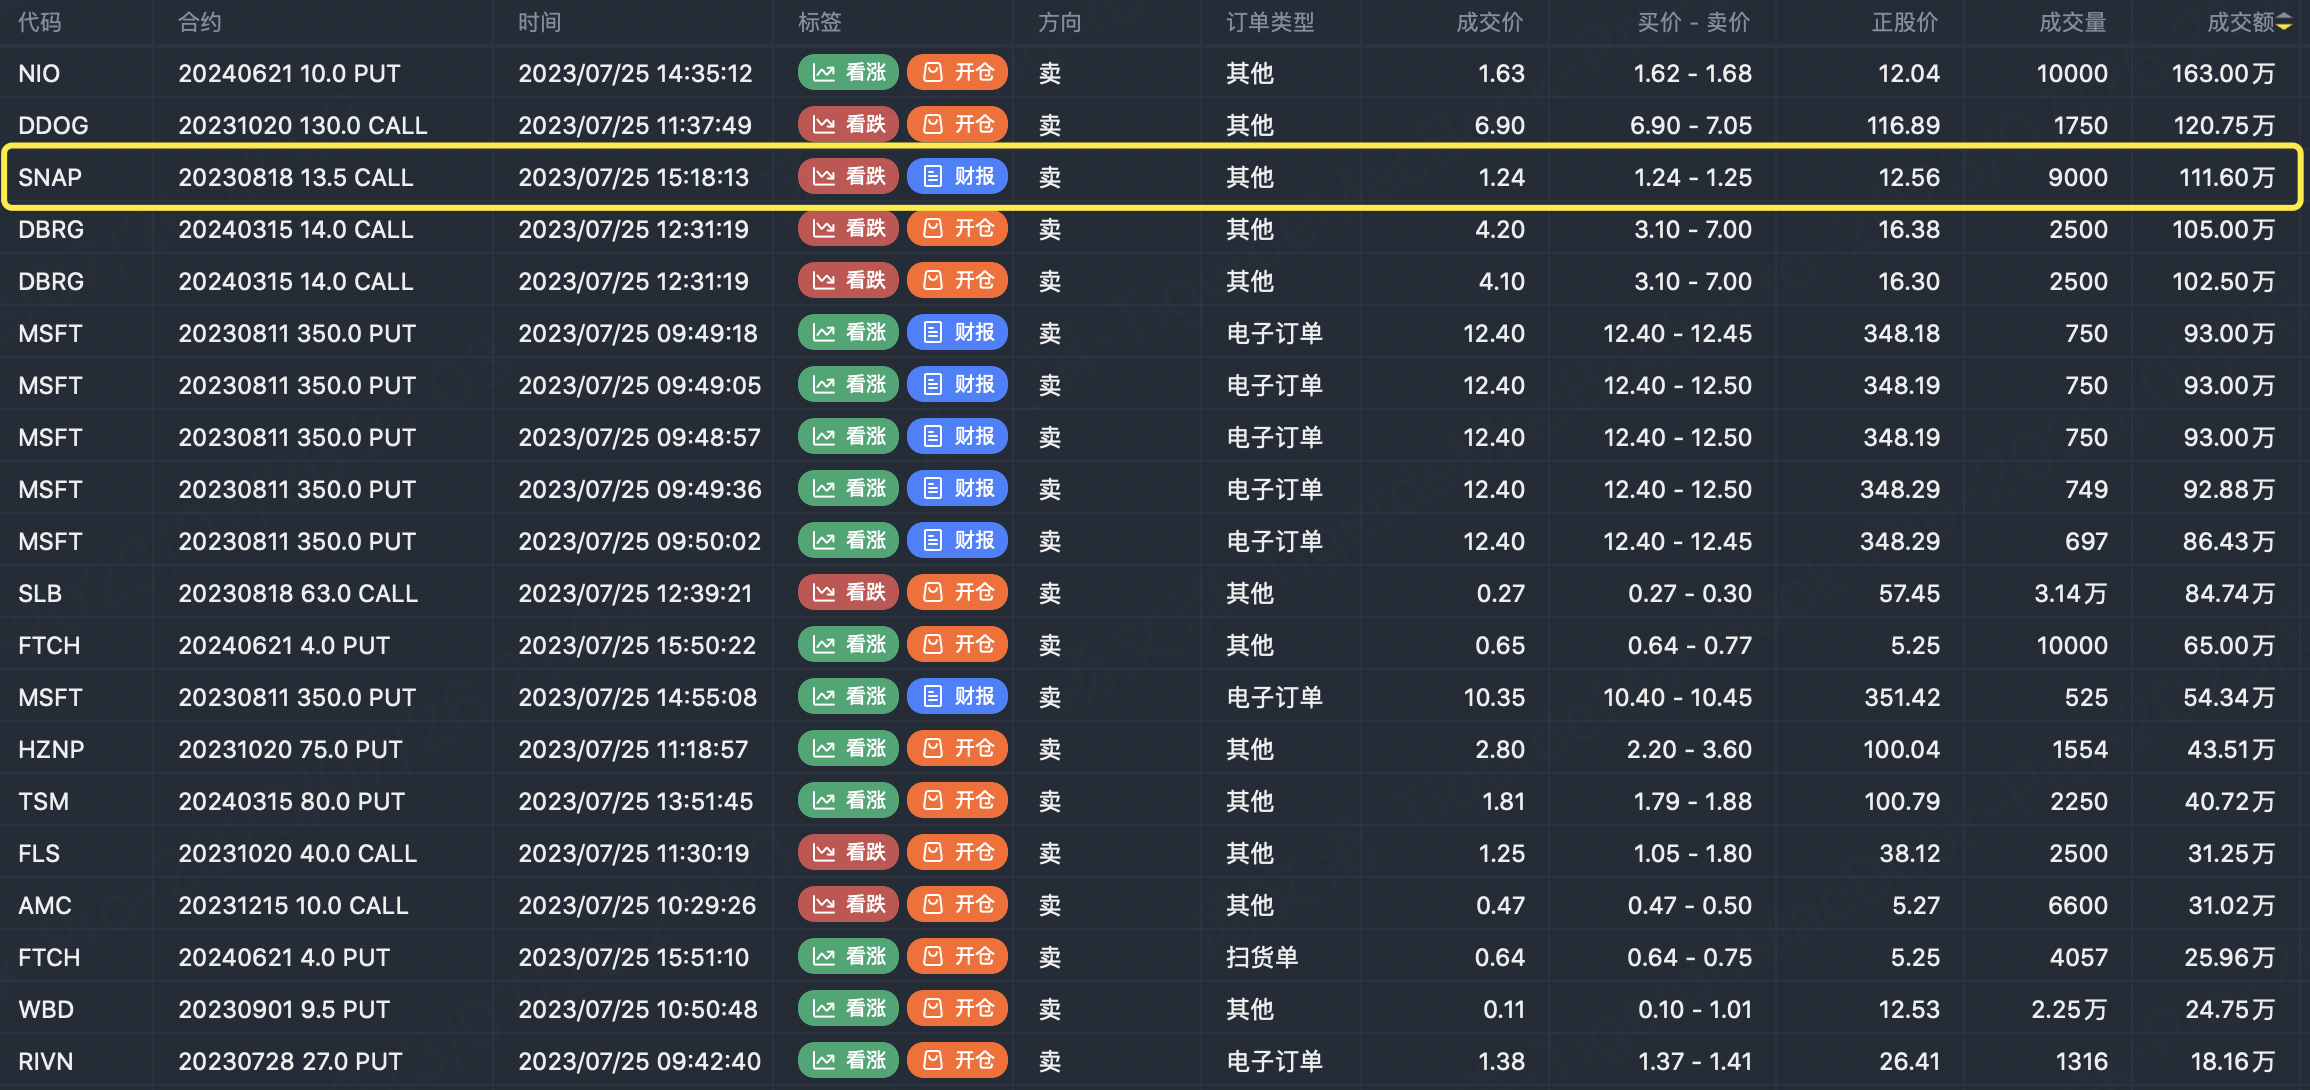Click 看跌 tag in AMC row

pos(849,904)
